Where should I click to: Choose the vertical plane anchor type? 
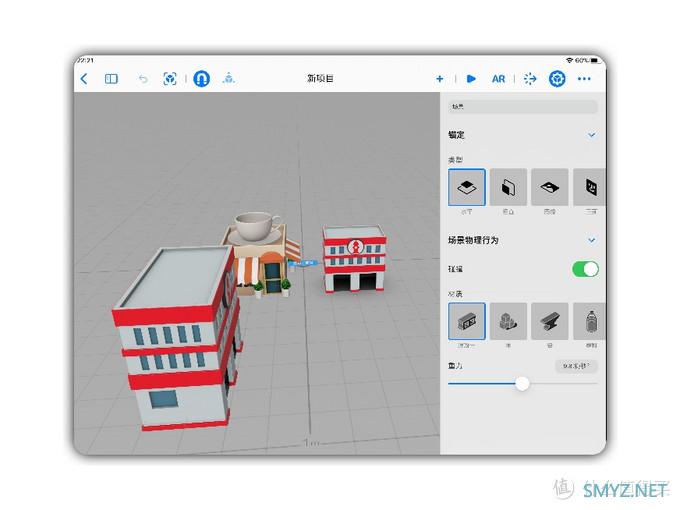508,187
